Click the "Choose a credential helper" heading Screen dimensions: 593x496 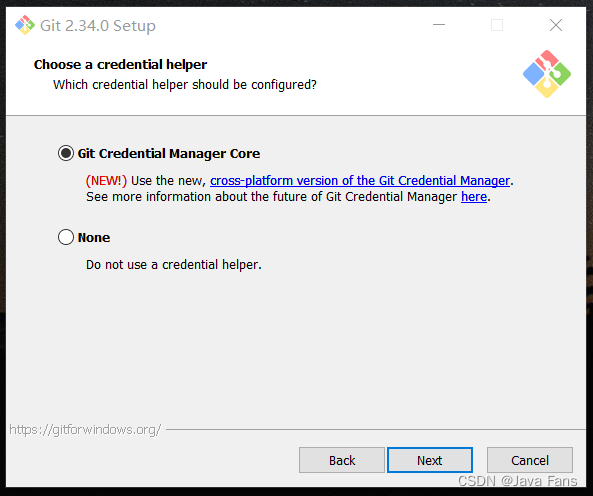pyautogui.click(x=120, y=65)
